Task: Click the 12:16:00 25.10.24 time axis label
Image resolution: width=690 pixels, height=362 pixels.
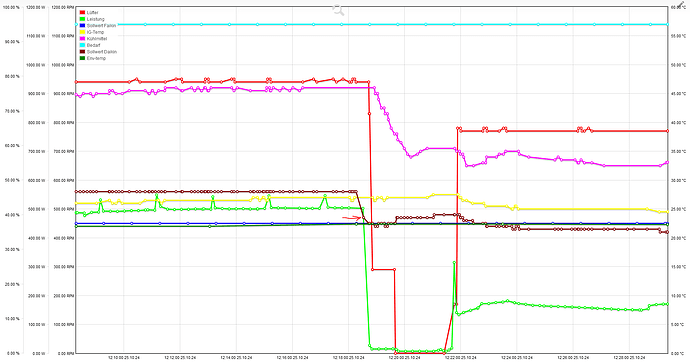Action: point(293,358)
